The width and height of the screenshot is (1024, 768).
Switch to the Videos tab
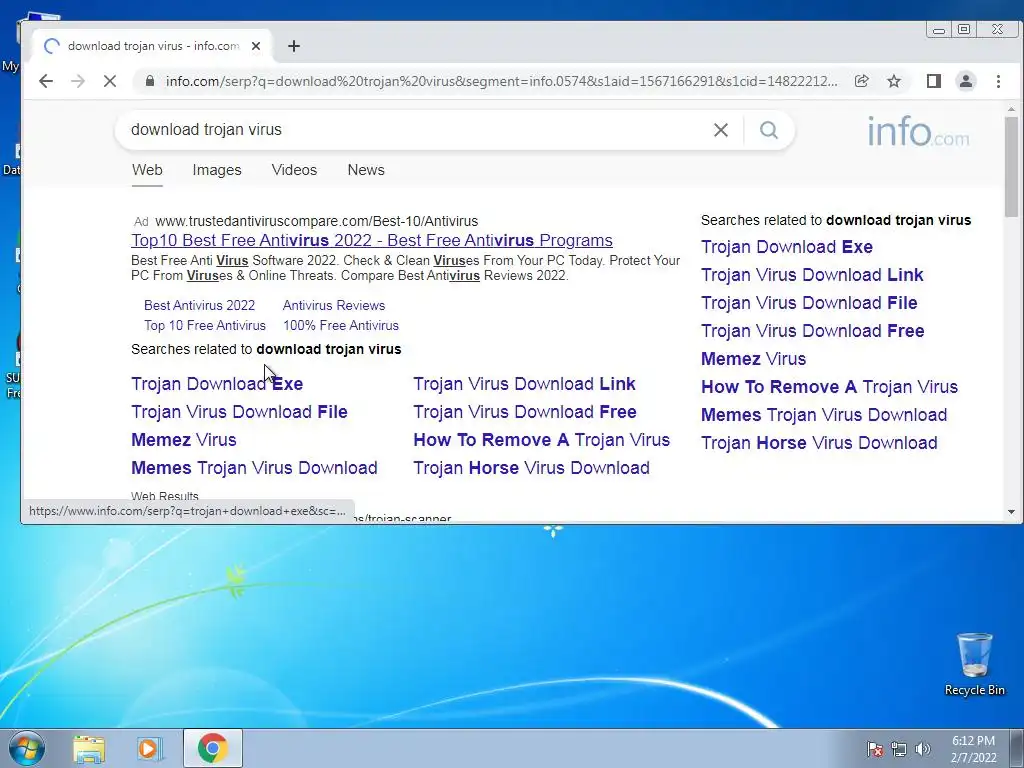[295, 170]
